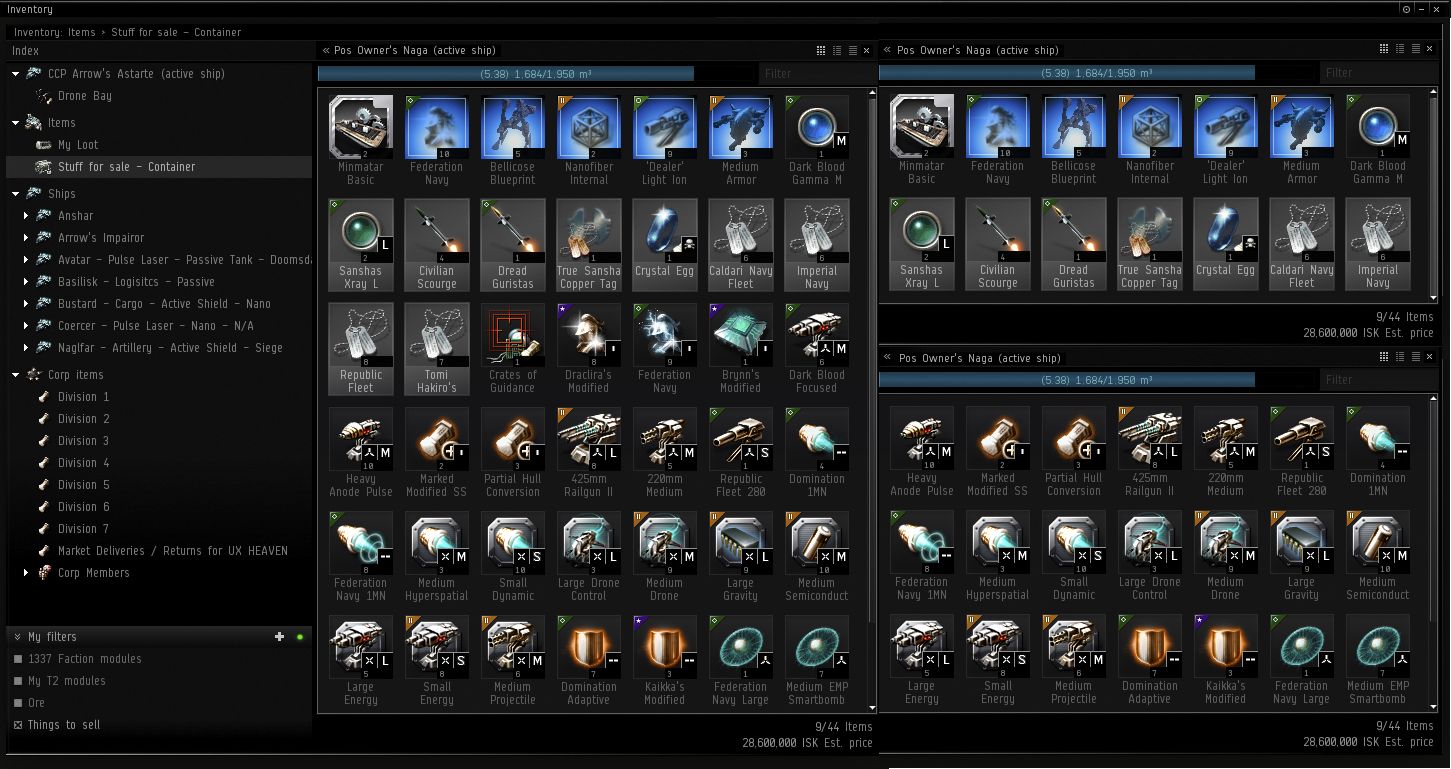Select the 425mm Railgun II in the main pane
Image resolution: width=1451 pixels, height=769 pixels.
click(588, 453)
